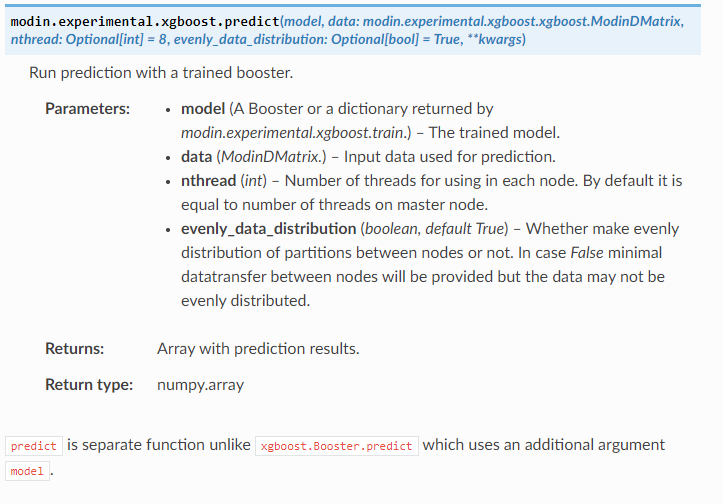Click the ModinDMatrix type annotation in signature

click(522, 22)
